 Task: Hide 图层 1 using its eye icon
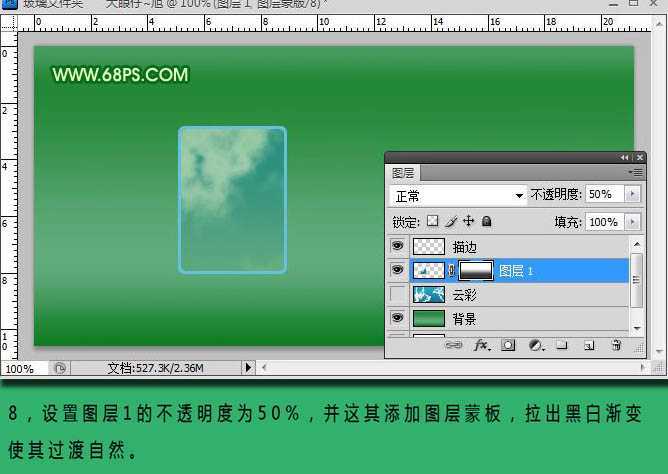point(397,270)
